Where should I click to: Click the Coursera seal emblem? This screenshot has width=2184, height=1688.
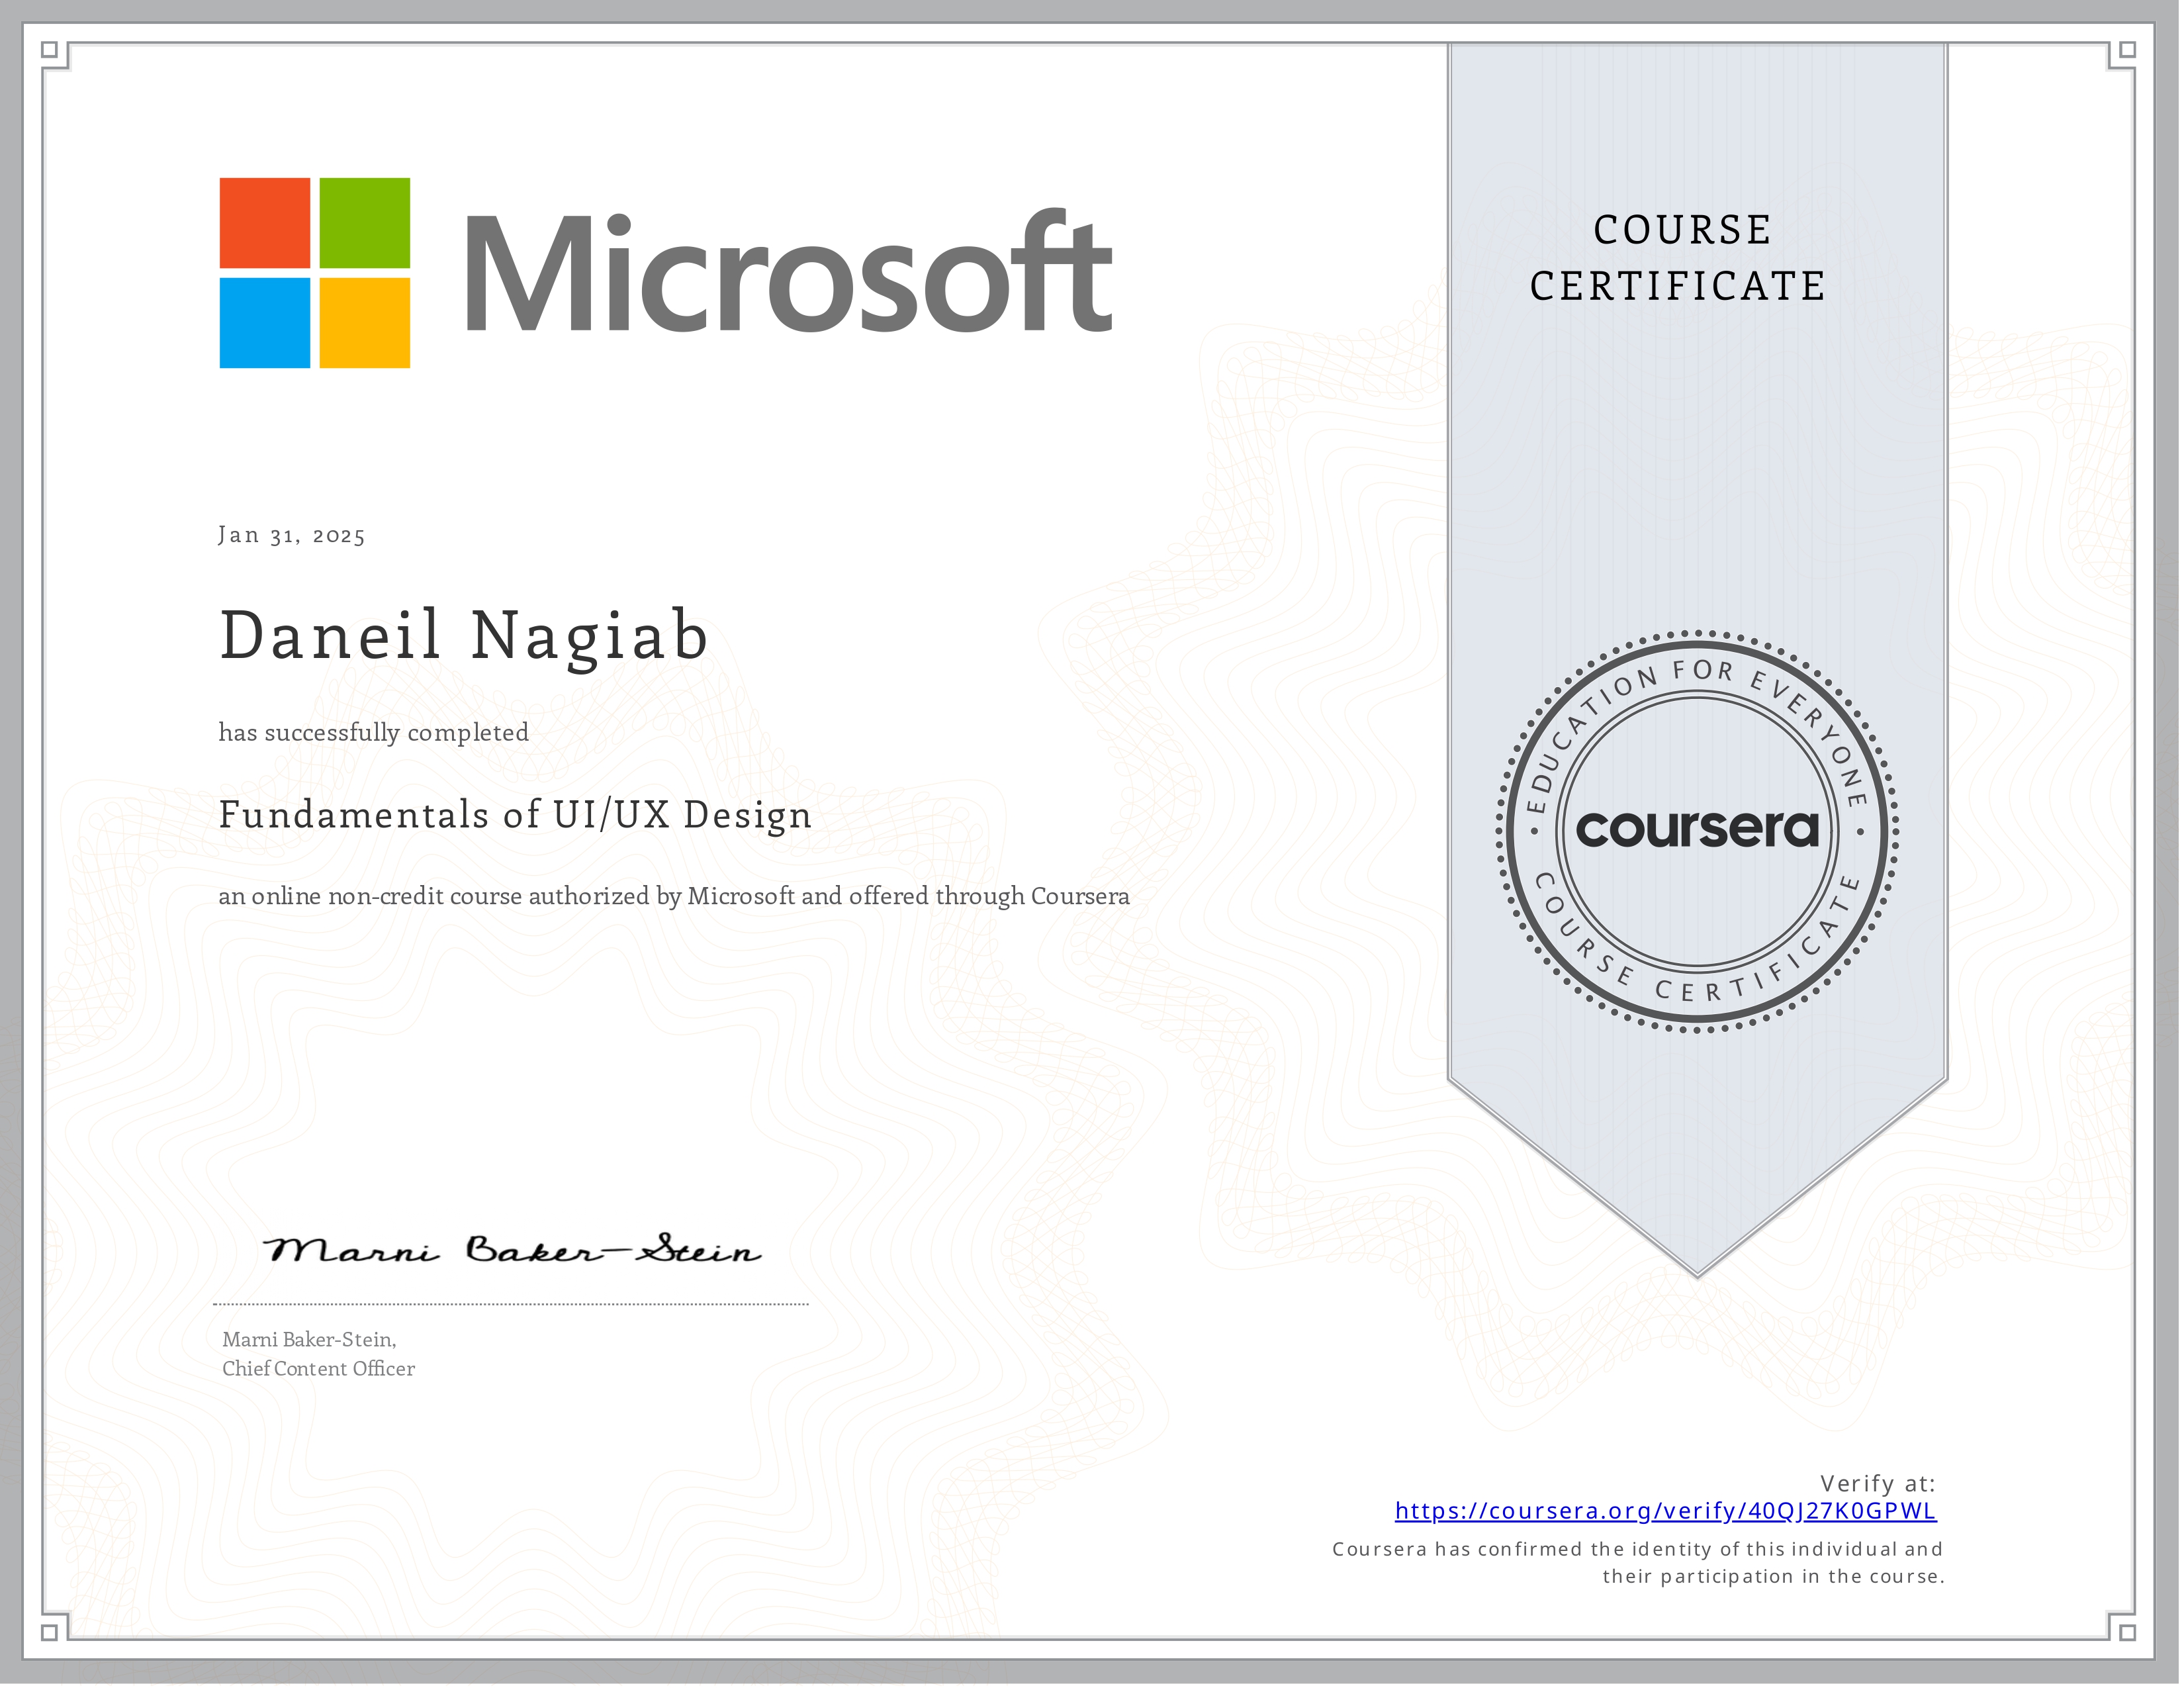[x=1697, y=831]
